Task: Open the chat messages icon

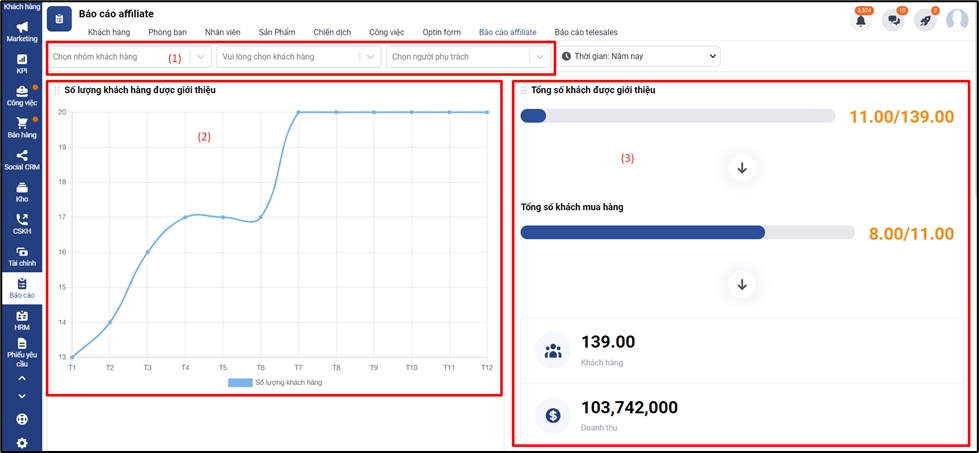Action: click(893, 20)
